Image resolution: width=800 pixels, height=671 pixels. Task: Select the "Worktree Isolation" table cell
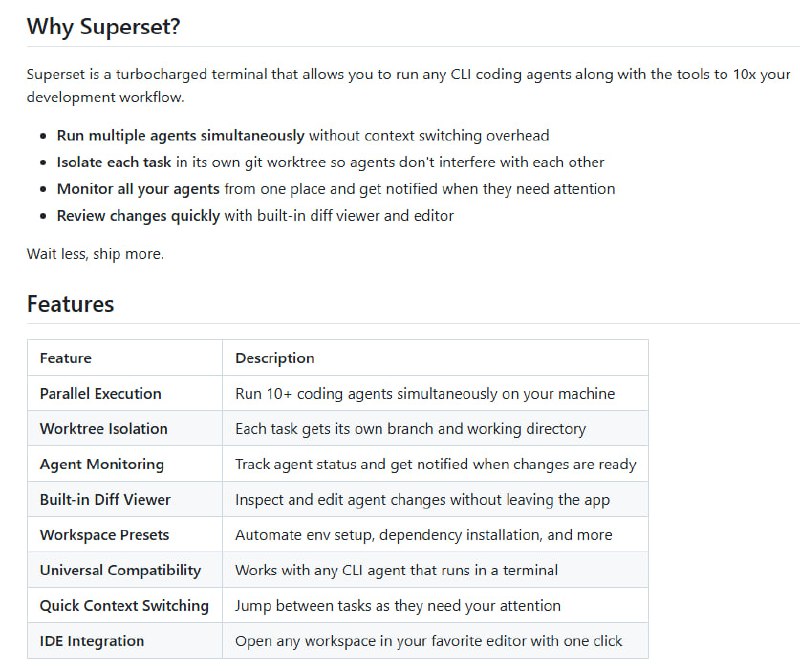pyautogui.click(x=104, y=429)
